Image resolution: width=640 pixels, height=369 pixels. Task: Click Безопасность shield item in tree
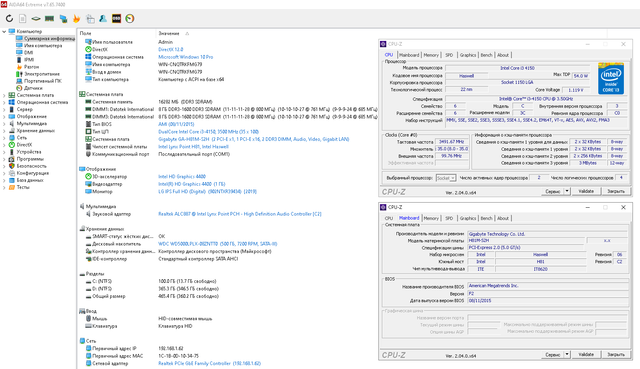31,166
